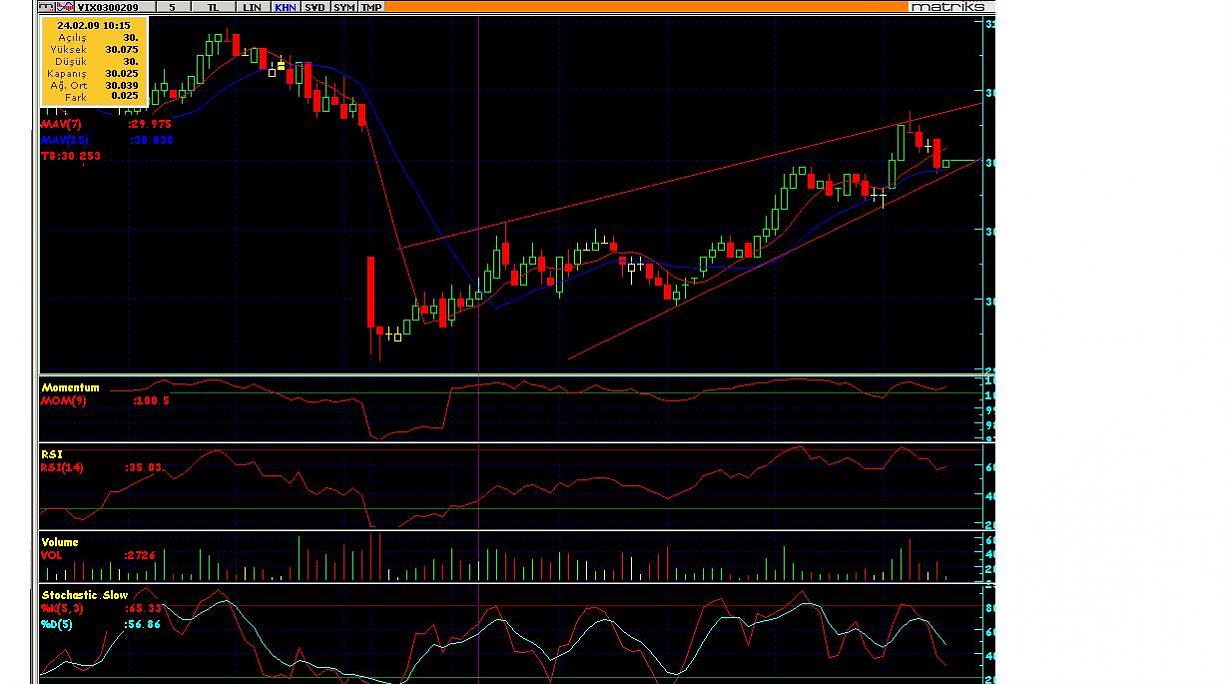Click the Volume panel header
The width and height of the screenshot is (1227, 684).
coord(59,542)
